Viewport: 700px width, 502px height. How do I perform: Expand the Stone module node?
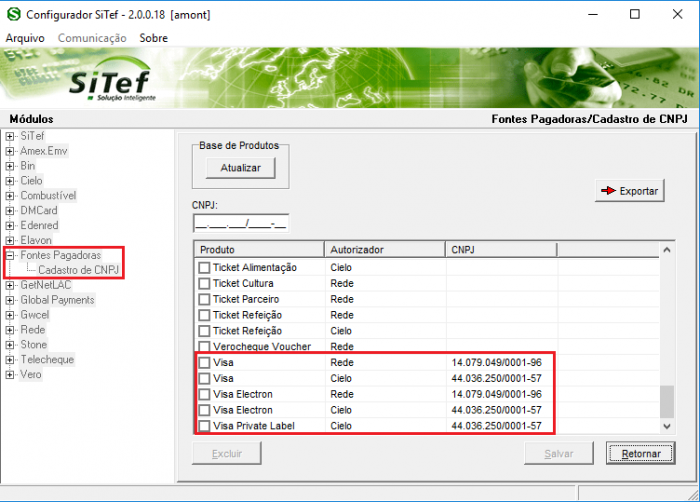[9, 345]
